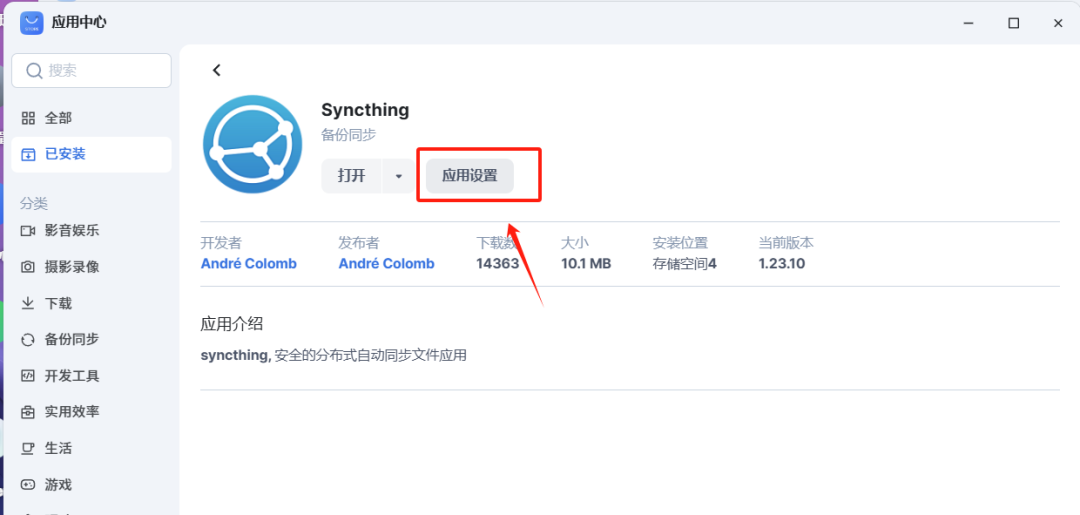The height and width of the screenshot is (515, 1080).
Task: Click the 开发工具 code icon
Action: click(28, 376)
